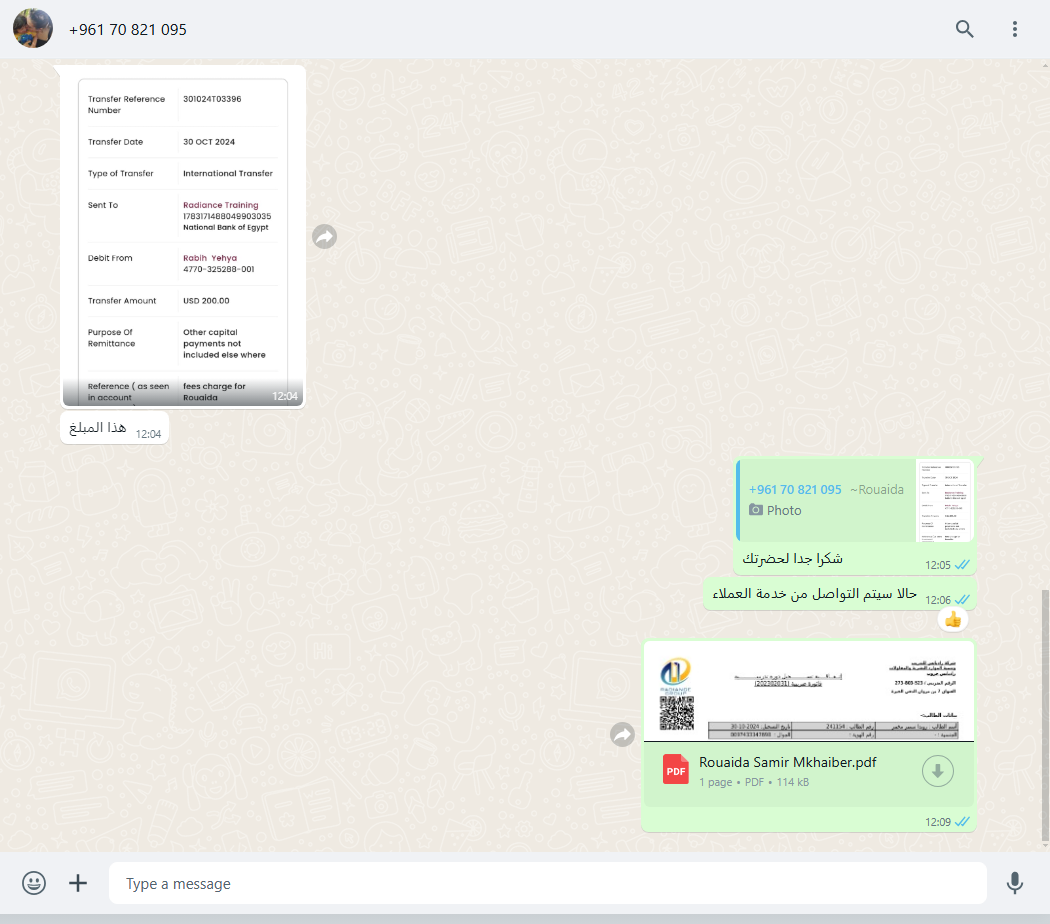This screenshot has width=1050, height=924.
Task: Download Rouaida Samir Mkhaiber.pdf
Action: pyautogui.click(x=938, y=771)
